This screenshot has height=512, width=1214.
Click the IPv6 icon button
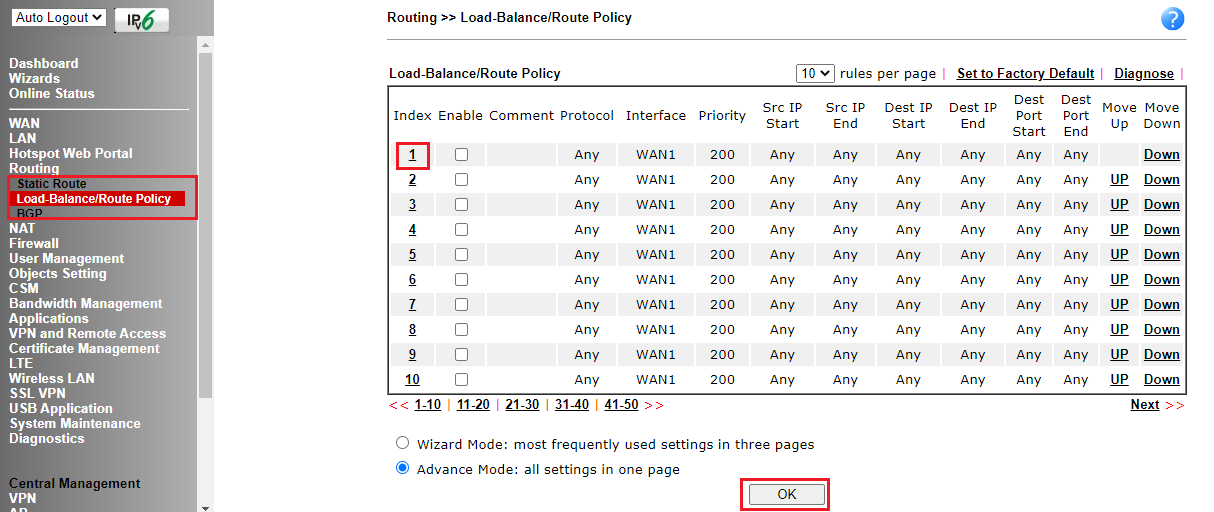[x=141, y=20]
